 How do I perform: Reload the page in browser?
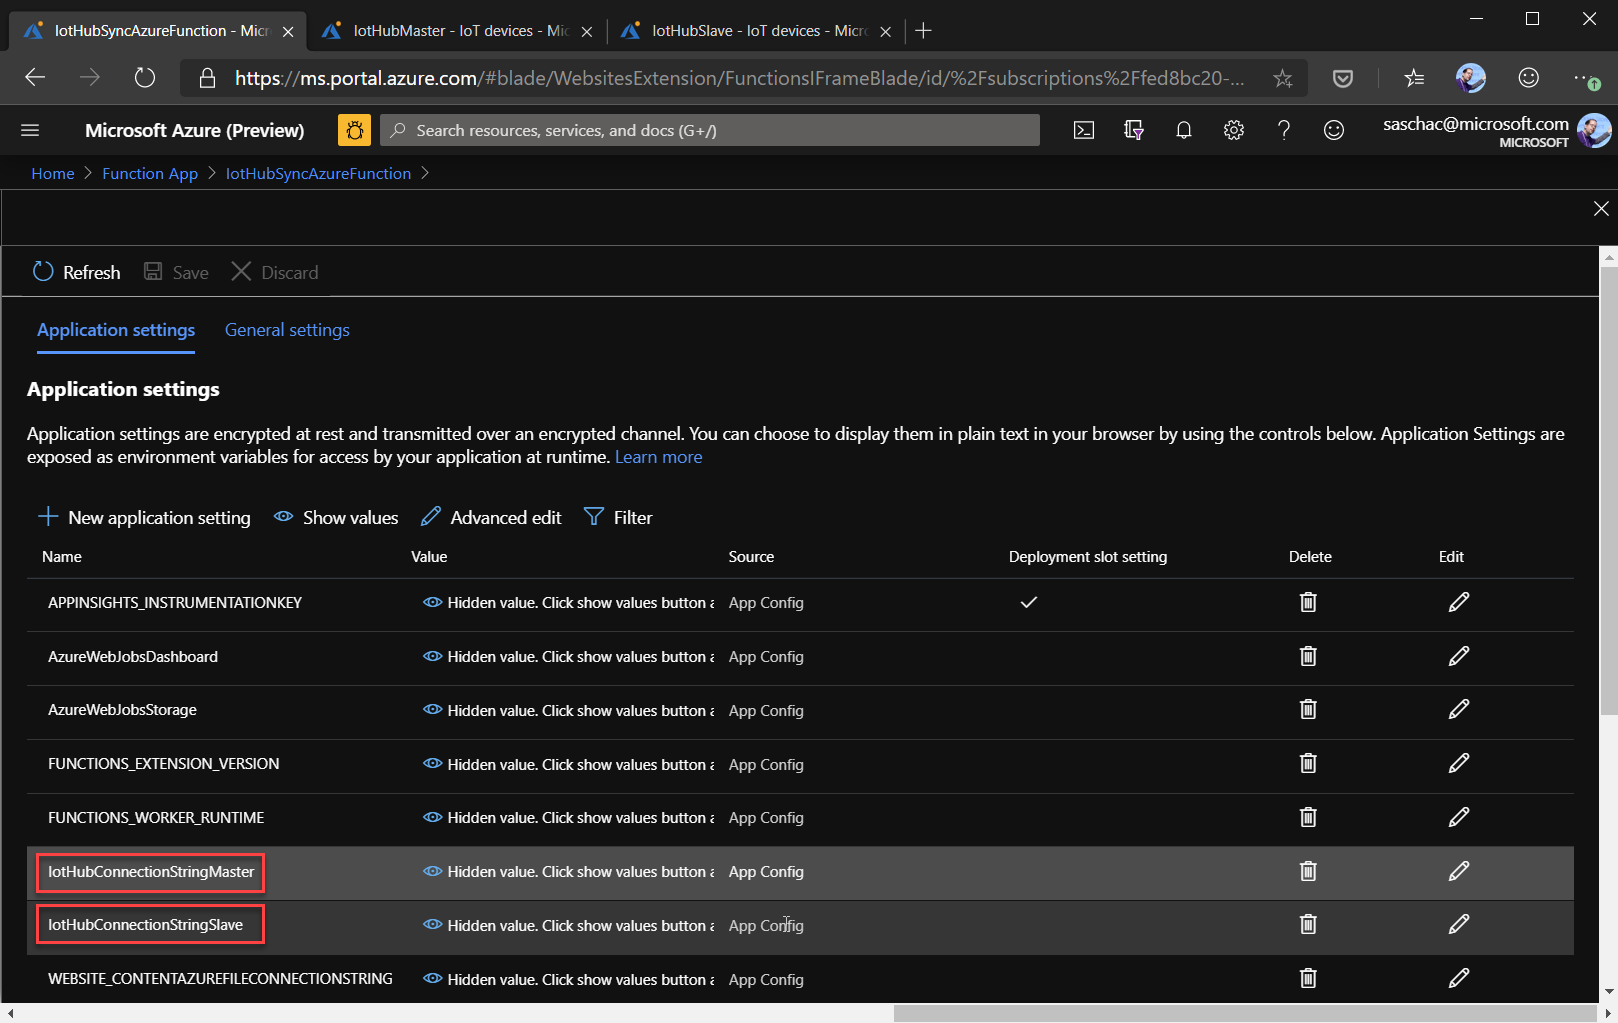(145, 78)
